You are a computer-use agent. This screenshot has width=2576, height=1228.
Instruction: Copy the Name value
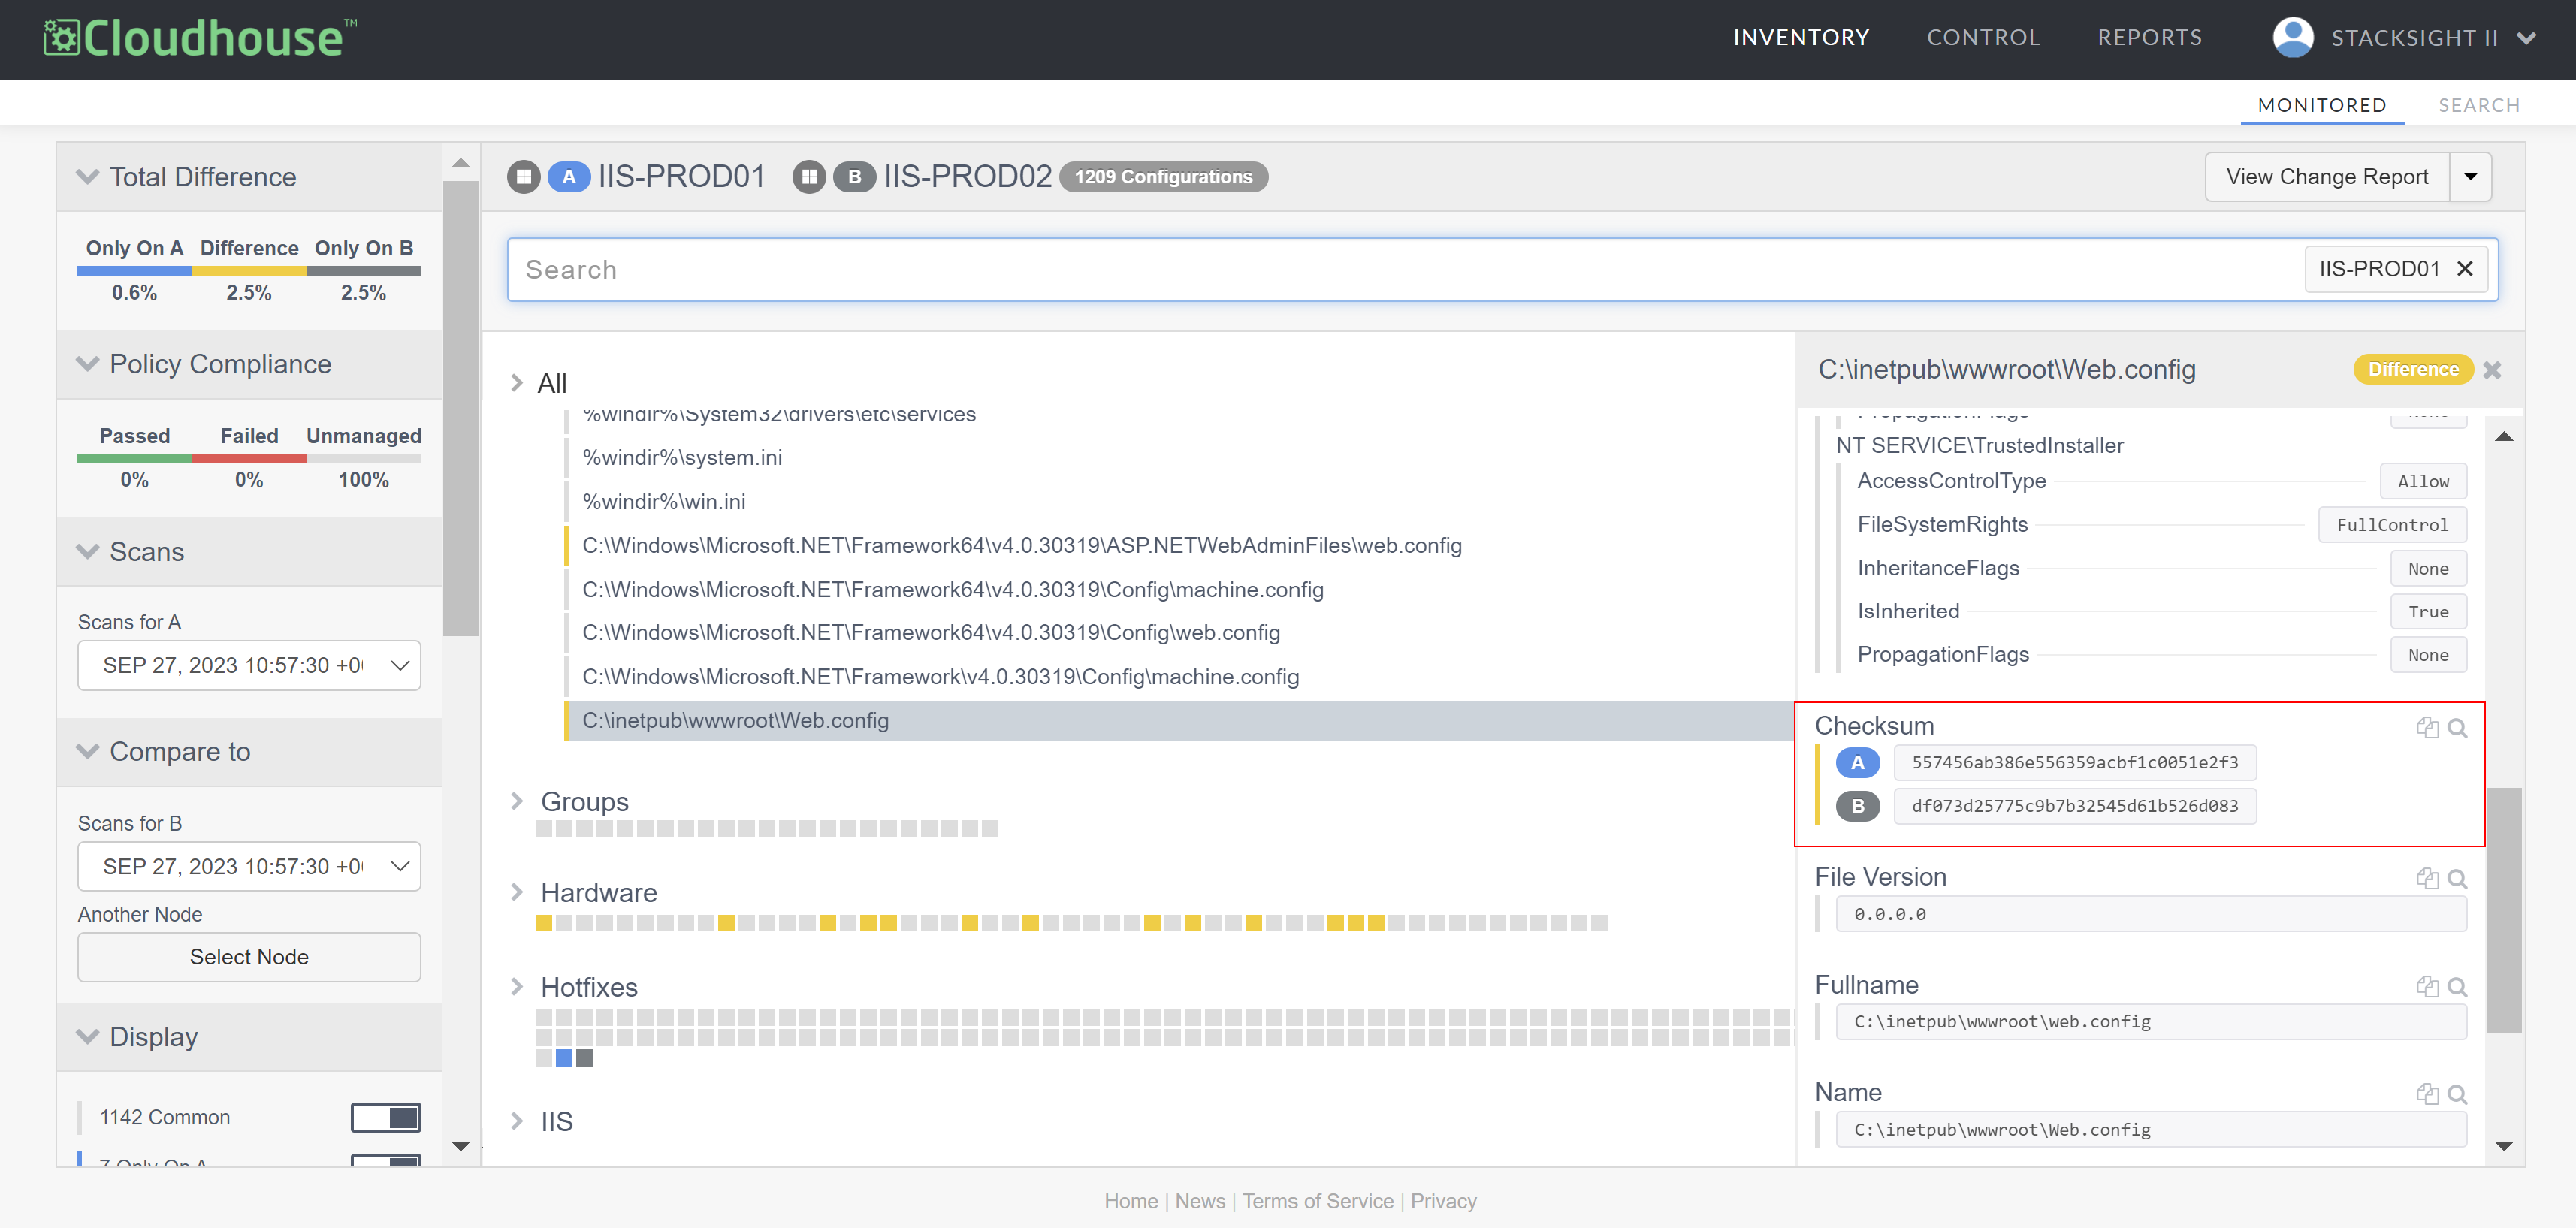pyautogui.click(x=2427, y=1093)
